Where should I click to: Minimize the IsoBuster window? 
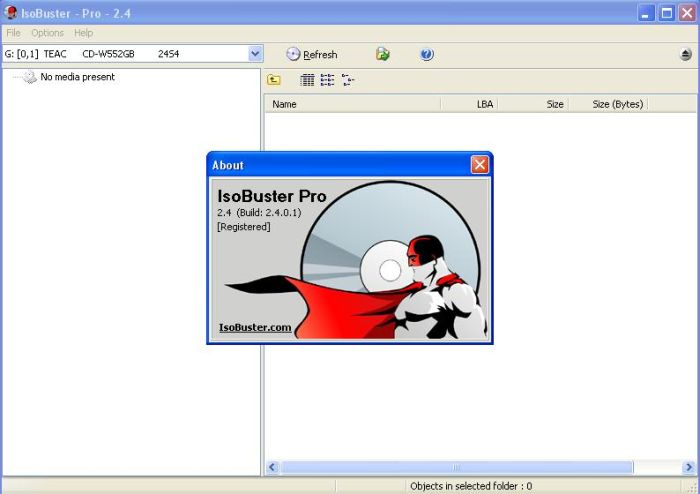click(x=646, y=13)
